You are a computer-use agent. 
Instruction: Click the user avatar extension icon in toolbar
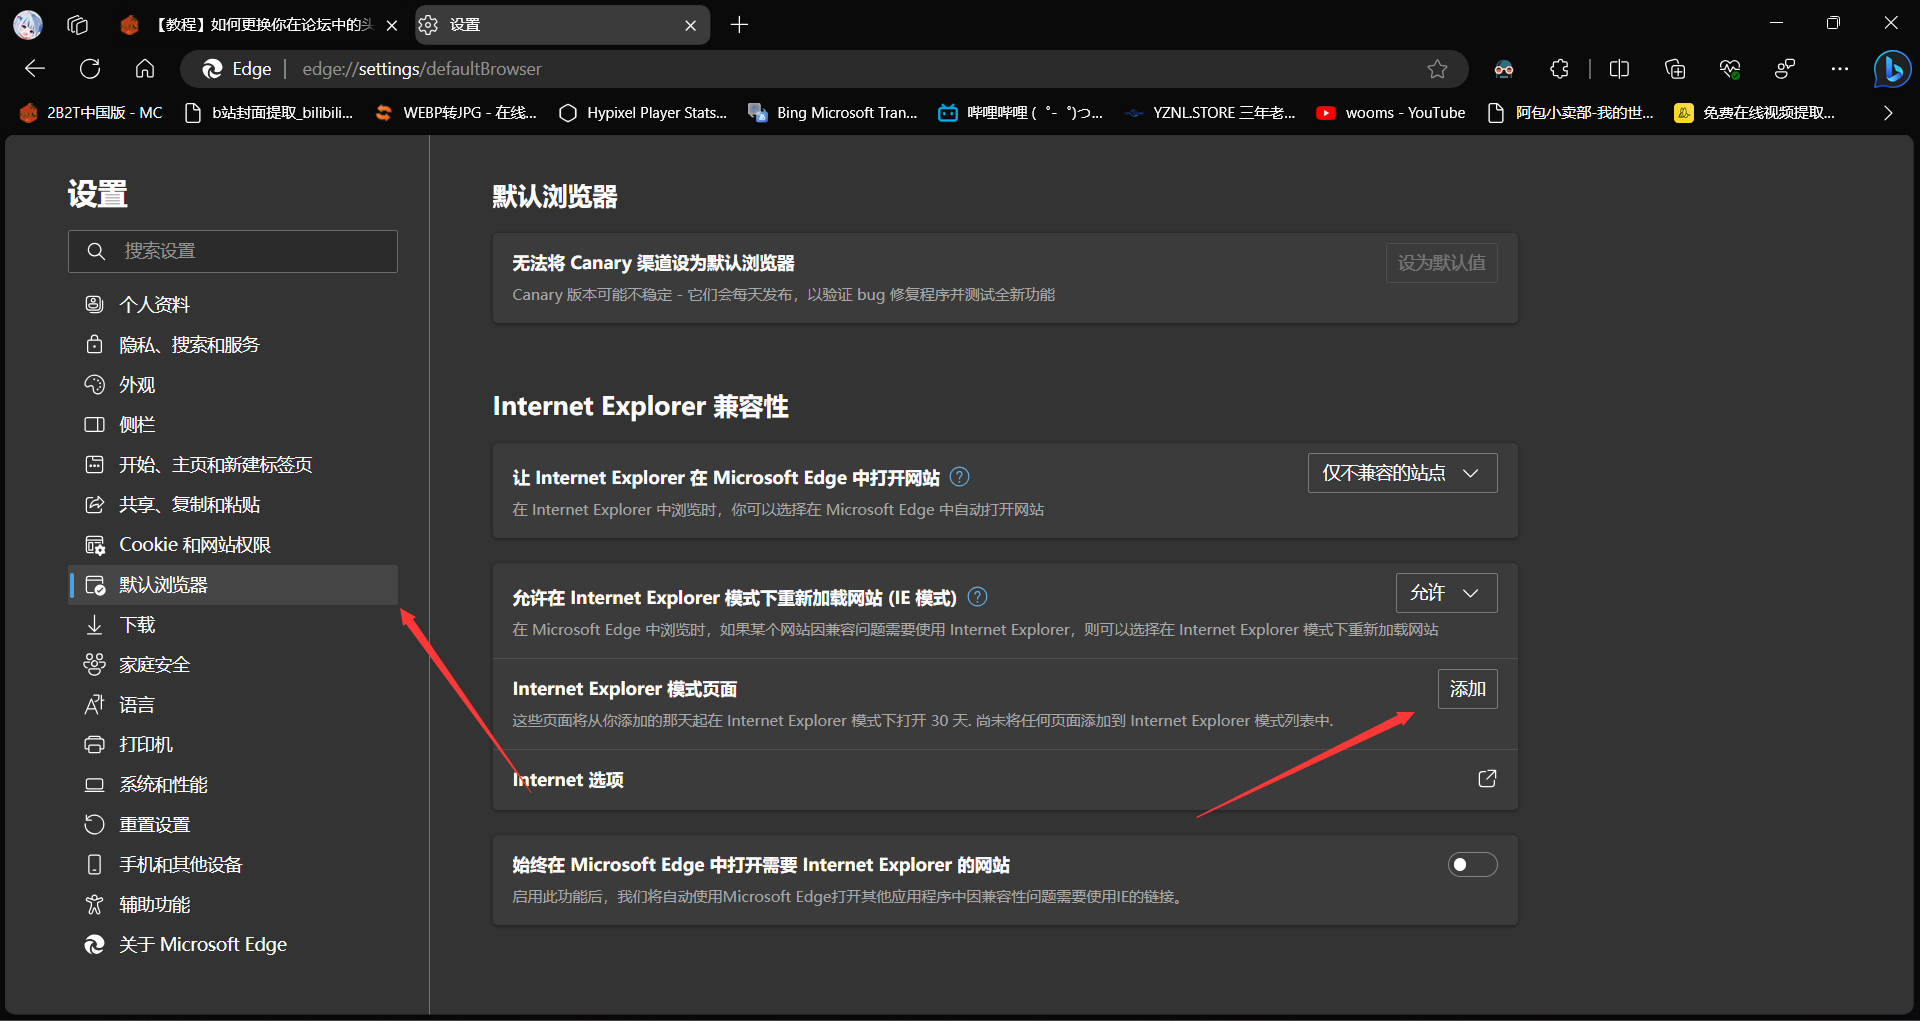coord(1504,69)
